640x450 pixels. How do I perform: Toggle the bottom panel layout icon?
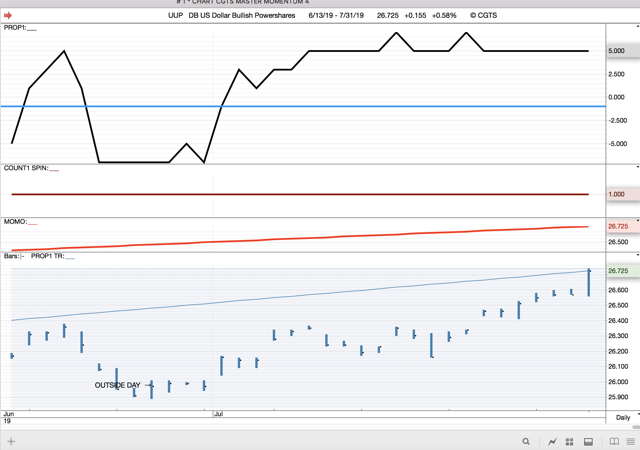pos(588,441)
